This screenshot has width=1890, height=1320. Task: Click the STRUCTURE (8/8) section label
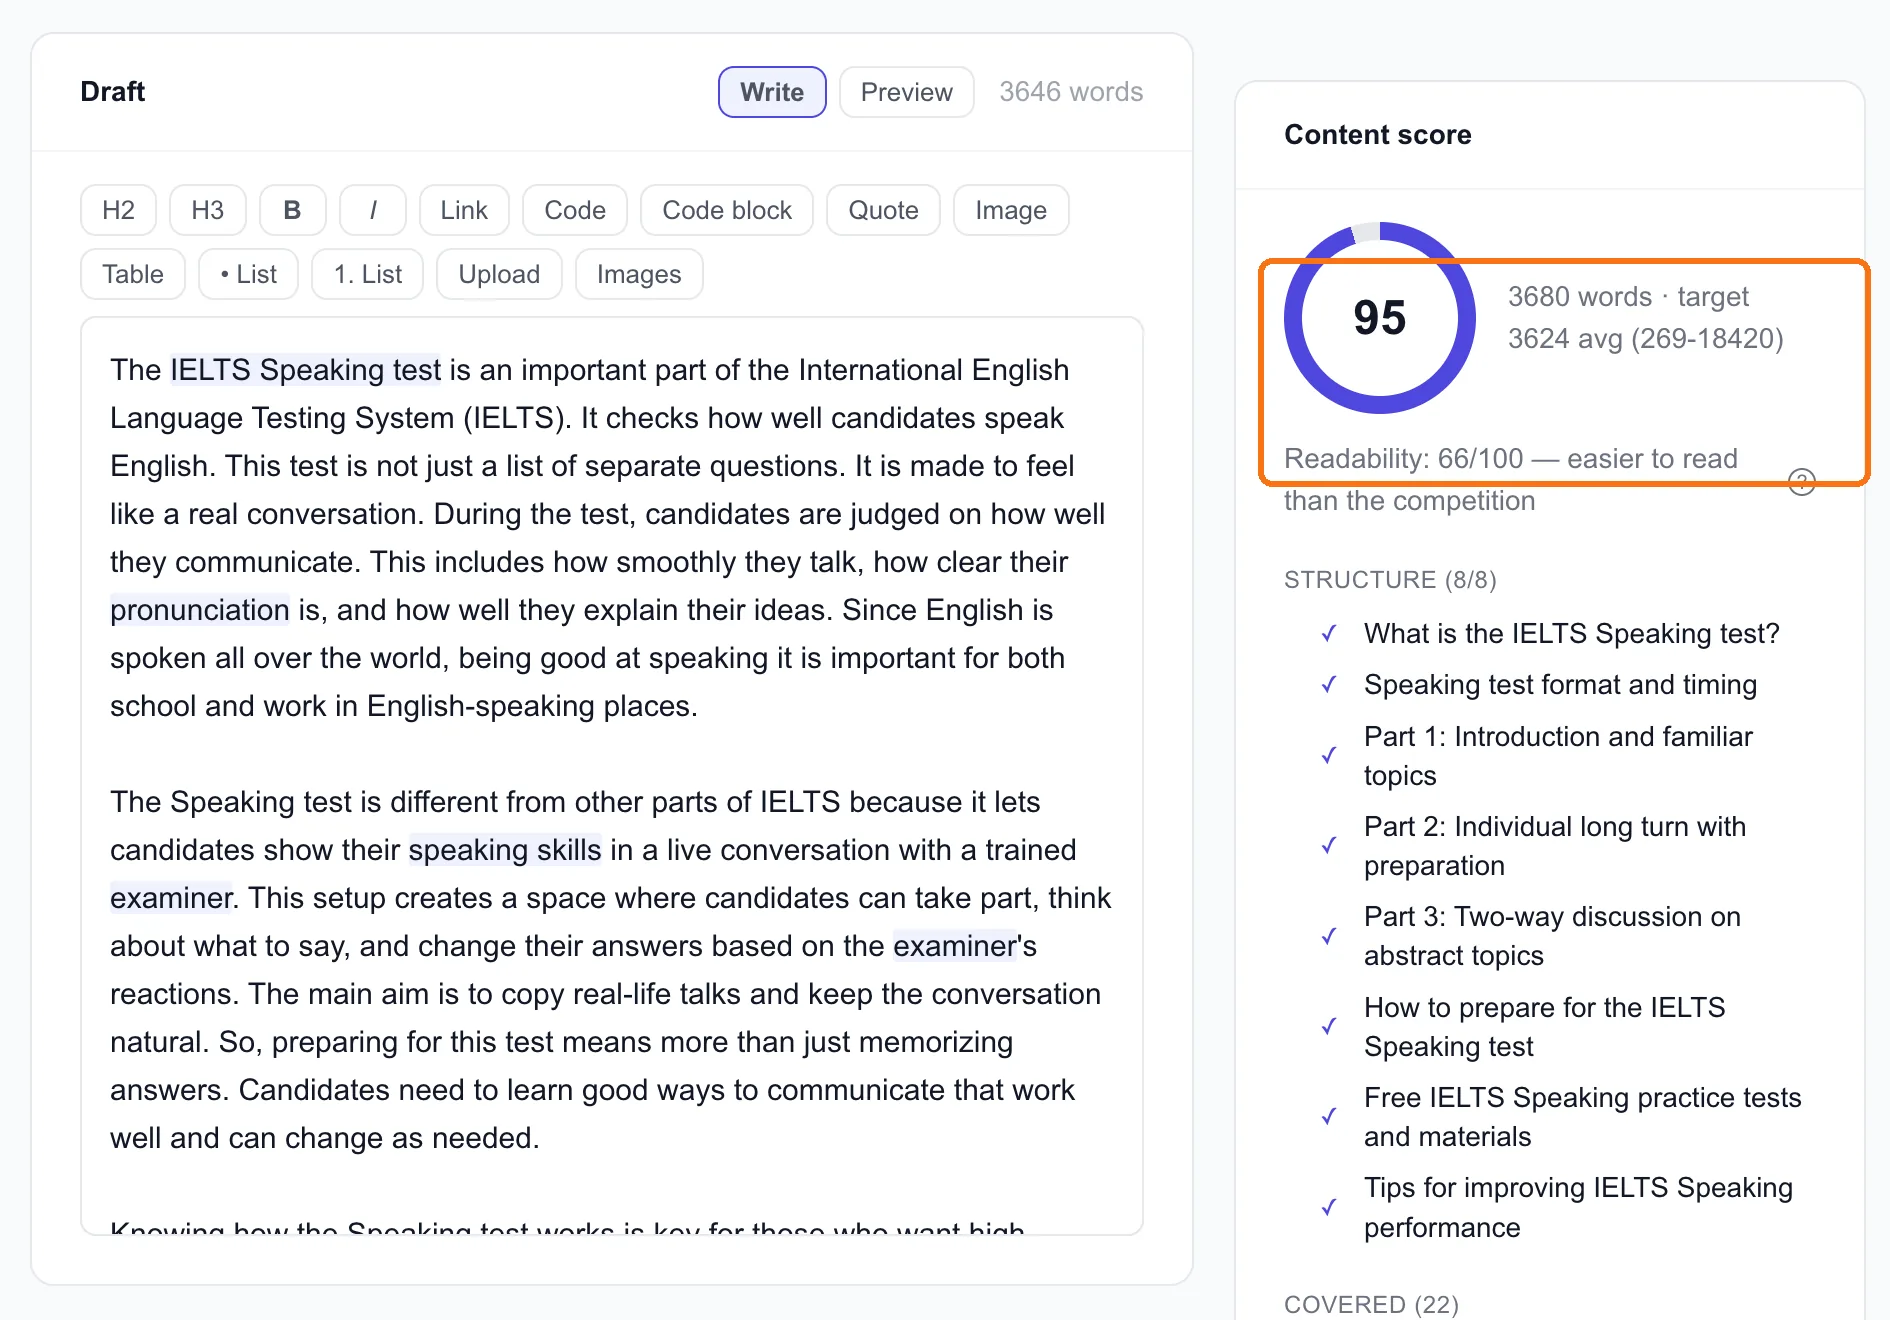point(1390,580)
